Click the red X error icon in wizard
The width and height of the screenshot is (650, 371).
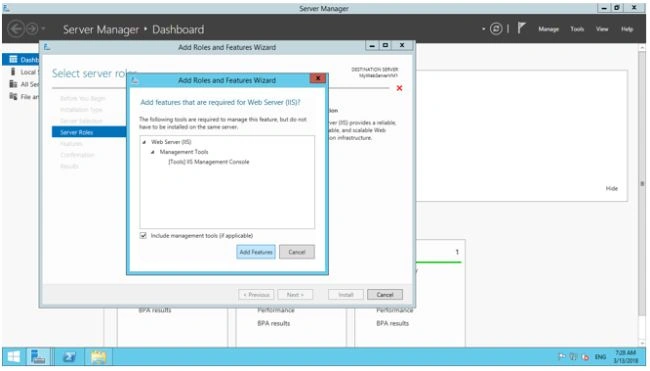click(399, 88)
